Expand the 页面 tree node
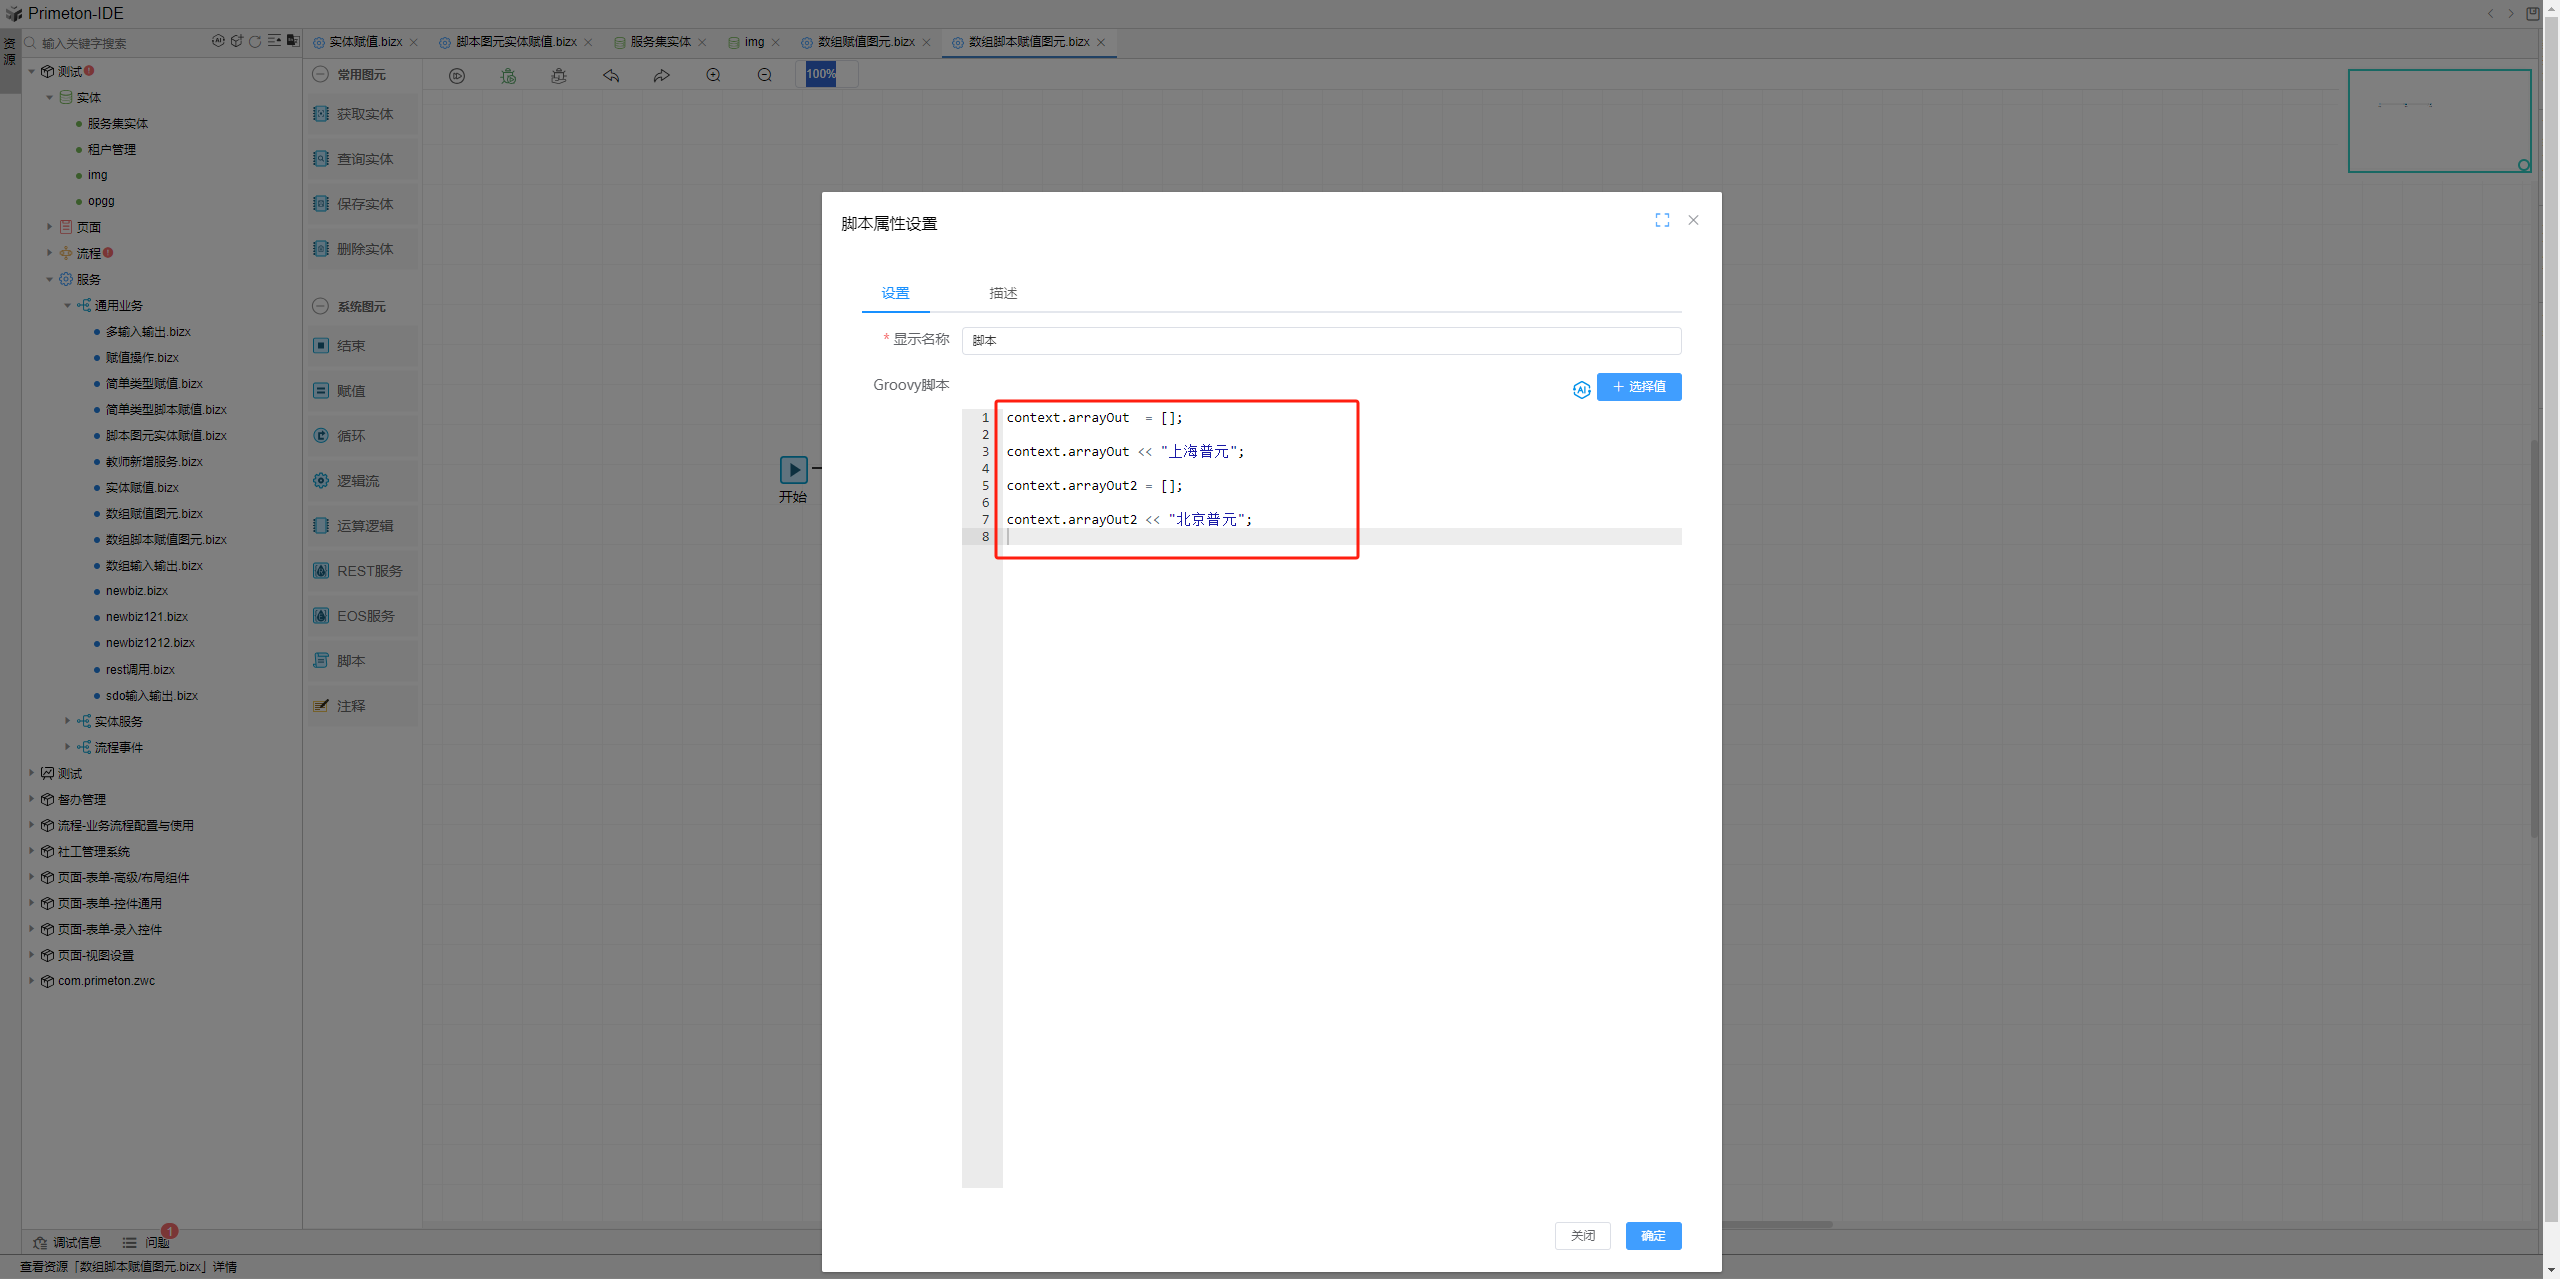This screenshot has width=2560, height=1279. pyautogui.click(x=49, y=227)
